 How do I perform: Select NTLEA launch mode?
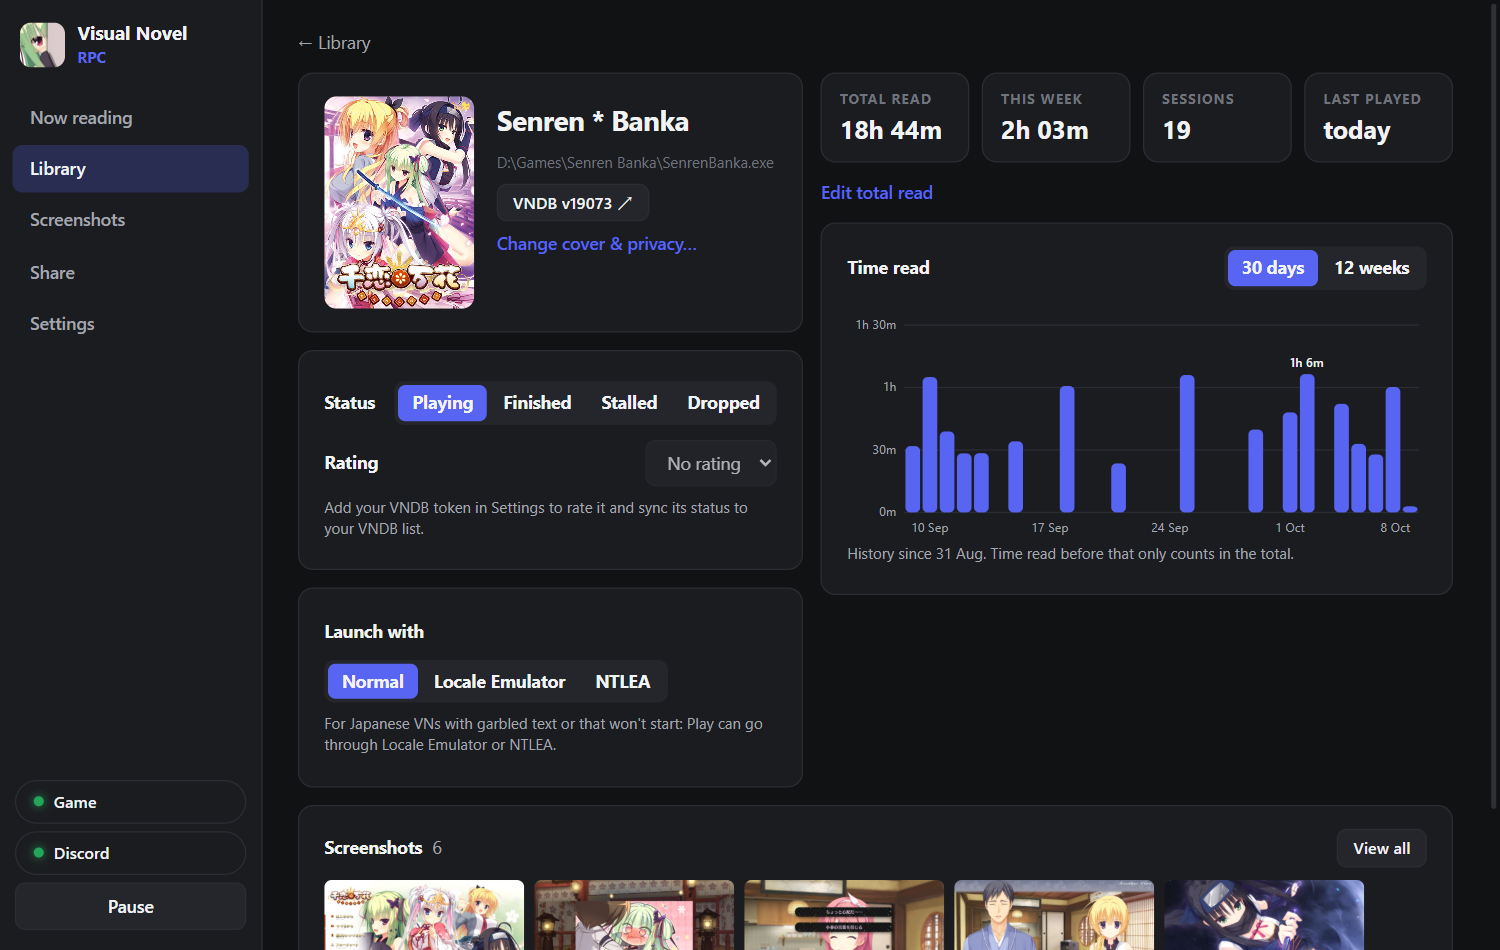pos(623,682)
